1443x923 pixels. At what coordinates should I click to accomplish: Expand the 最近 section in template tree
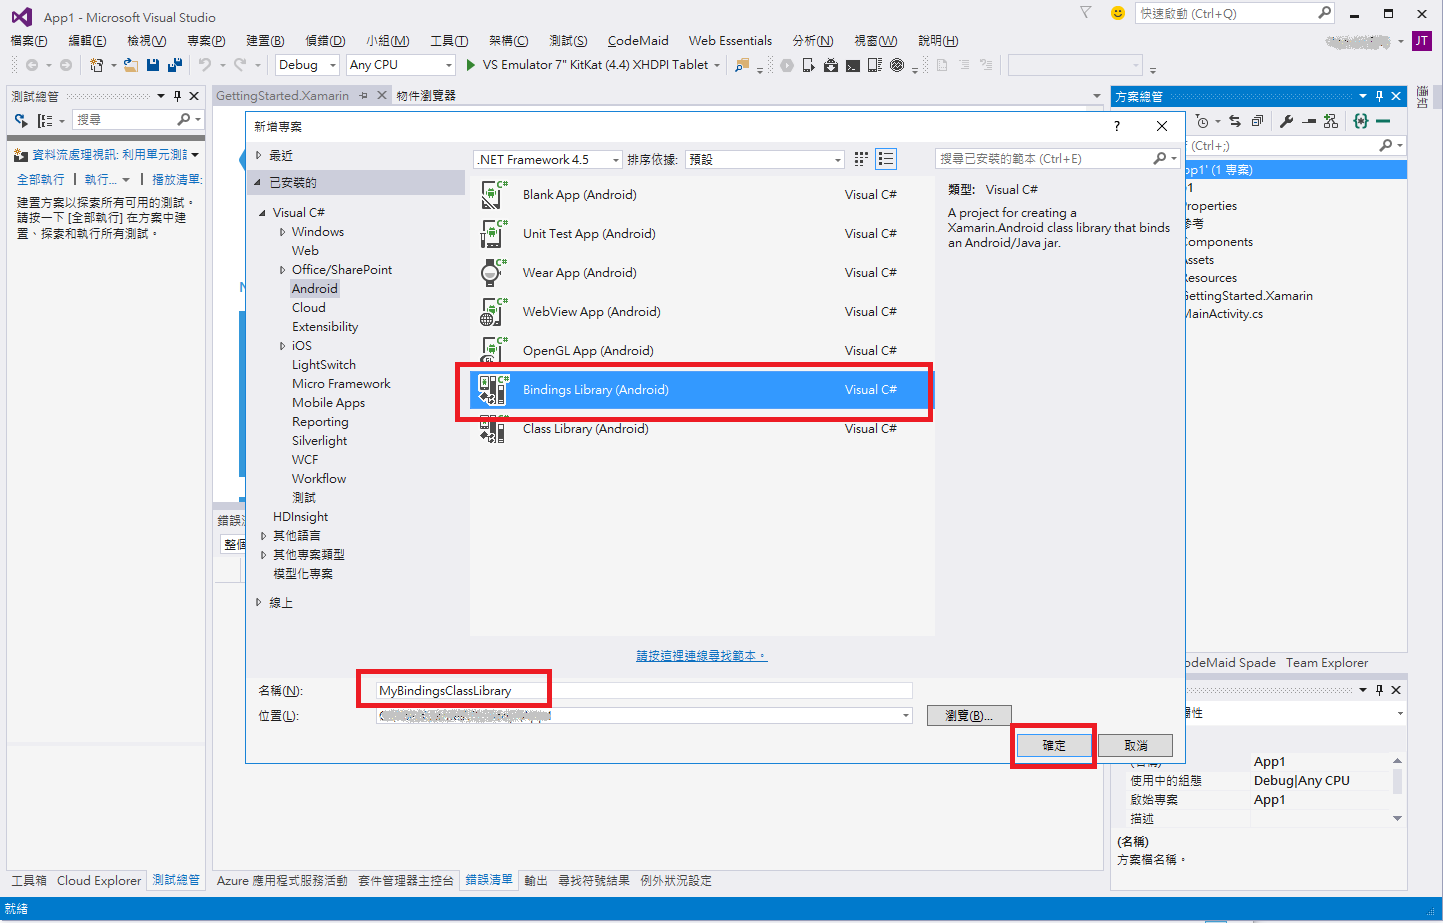[258, 155]
